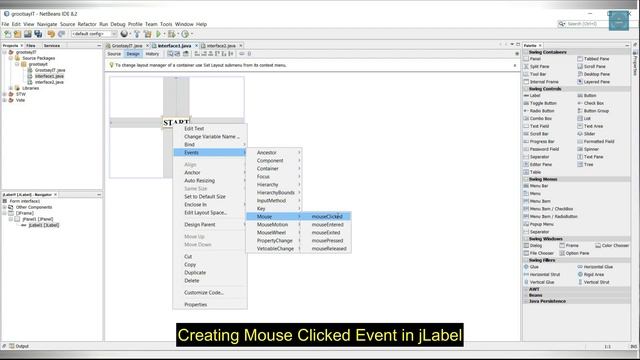Select the Color Chooser palette item
The height and width of the screenshot is (360, 640).
coord(612,246)
